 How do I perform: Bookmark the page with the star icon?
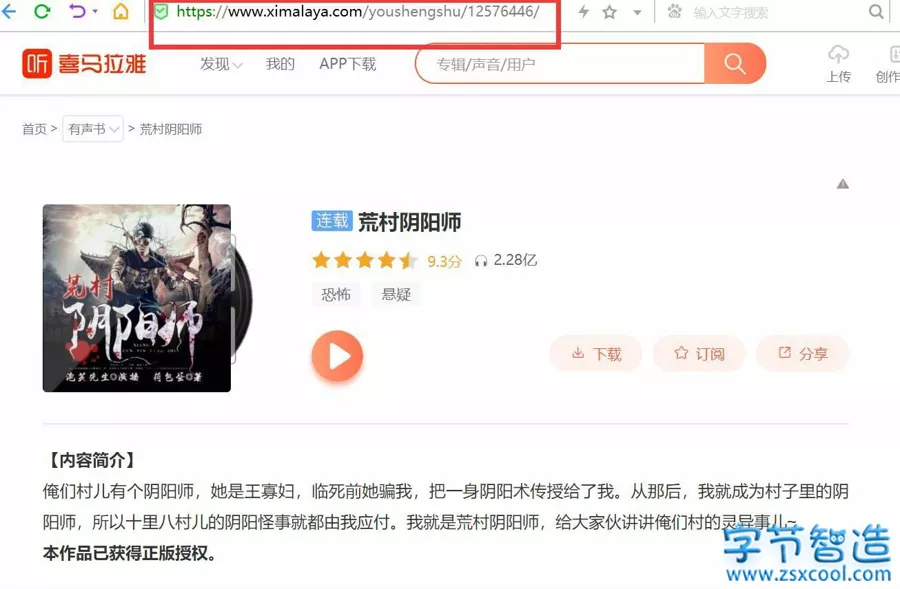click(610, 12)
